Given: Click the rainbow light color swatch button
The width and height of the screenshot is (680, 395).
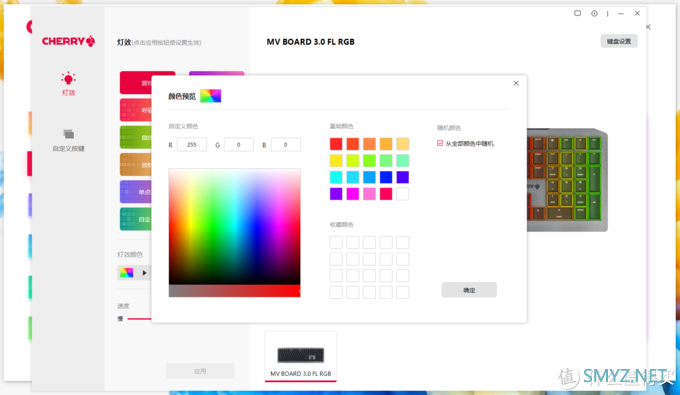Looking at the screenshot, I should point(127,273).
